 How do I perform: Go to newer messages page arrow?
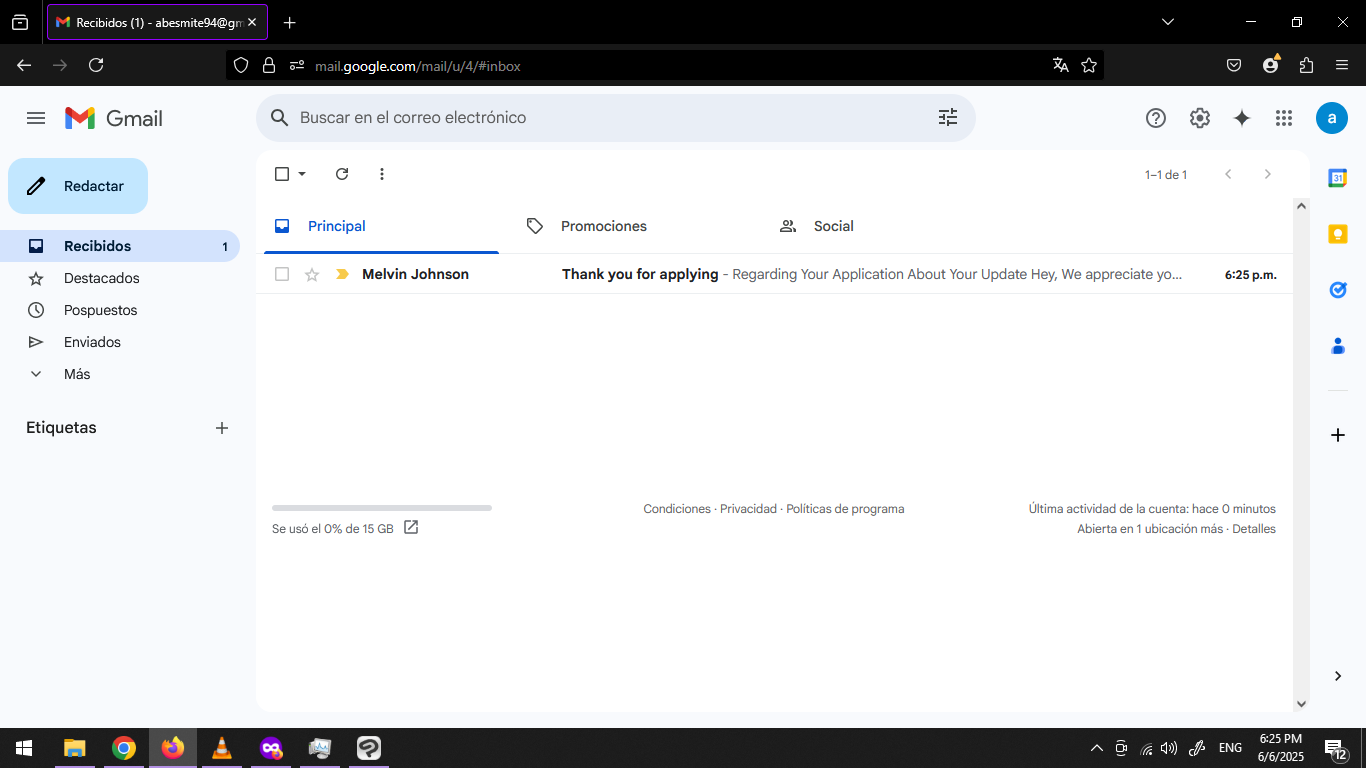tap(1228, 174)
